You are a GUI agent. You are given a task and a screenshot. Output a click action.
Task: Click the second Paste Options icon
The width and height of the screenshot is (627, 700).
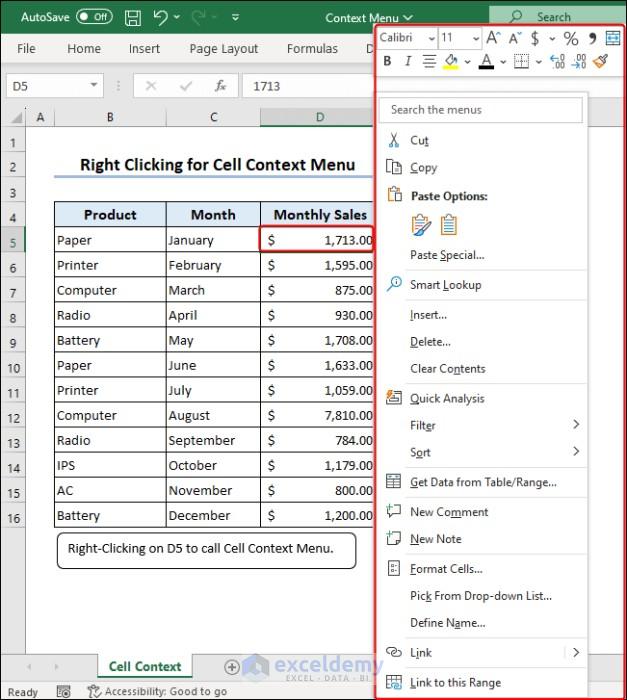click(x=449, y=225)
